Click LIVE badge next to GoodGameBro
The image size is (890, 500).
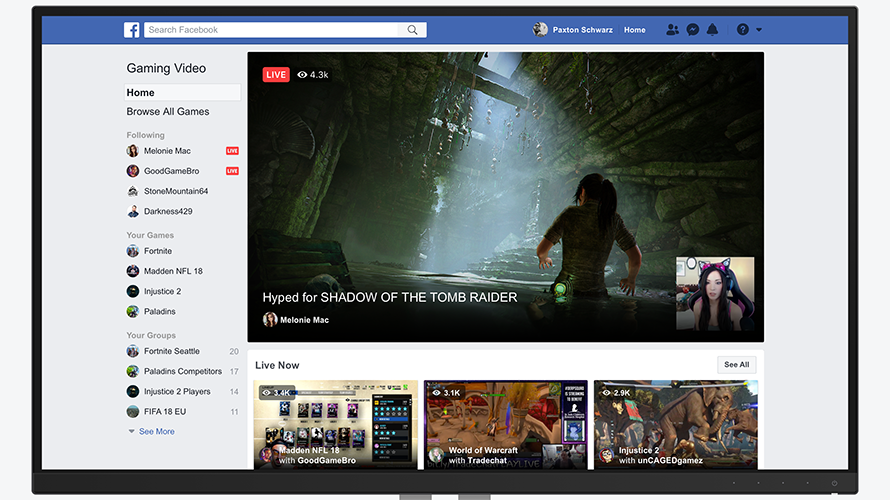(x=232, y=171)
